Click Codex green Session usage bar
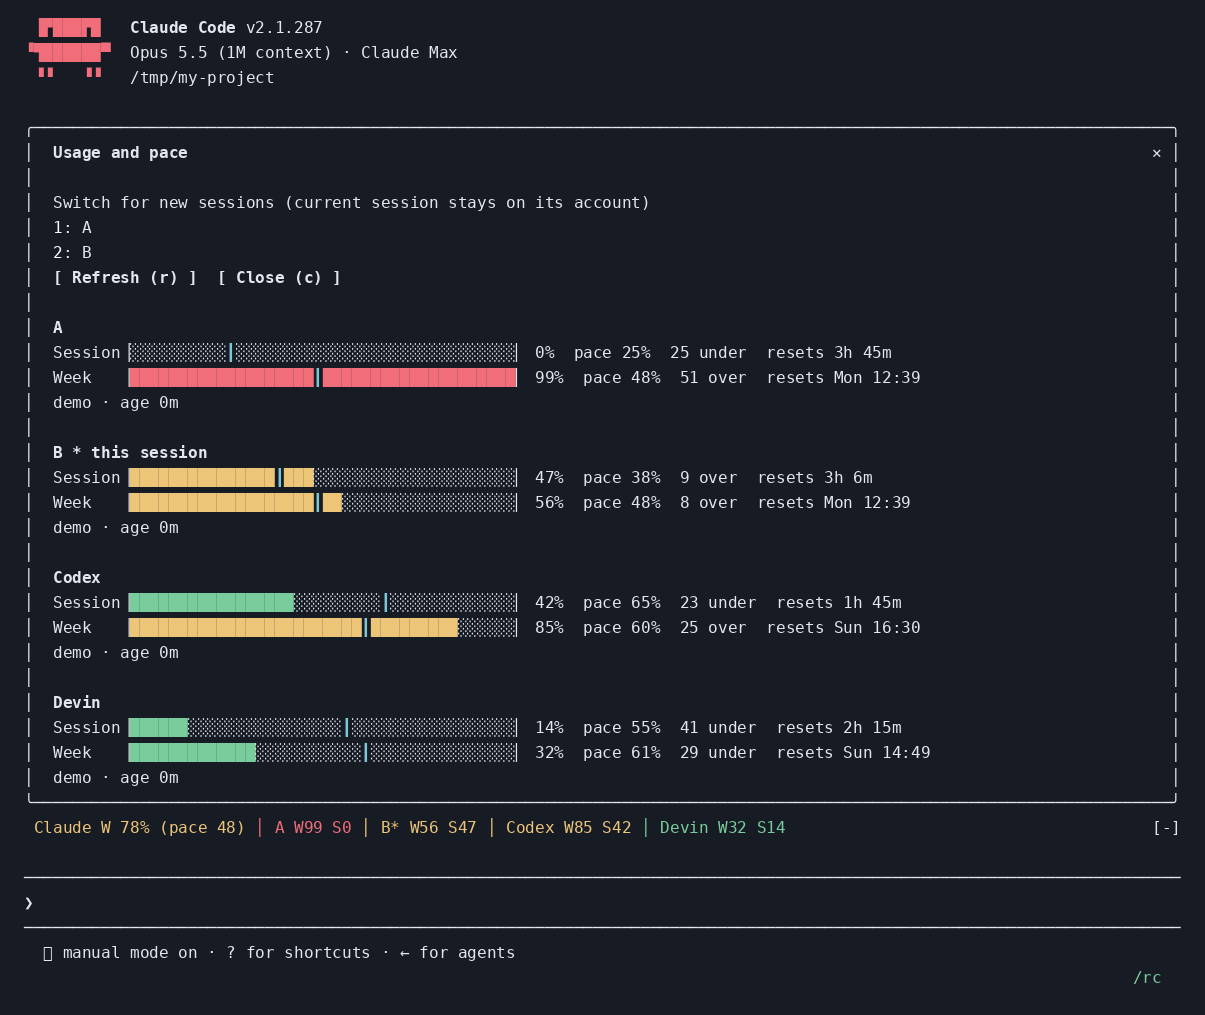The height and width of the screenshot is (1015, 1205). tap(323, 603)
